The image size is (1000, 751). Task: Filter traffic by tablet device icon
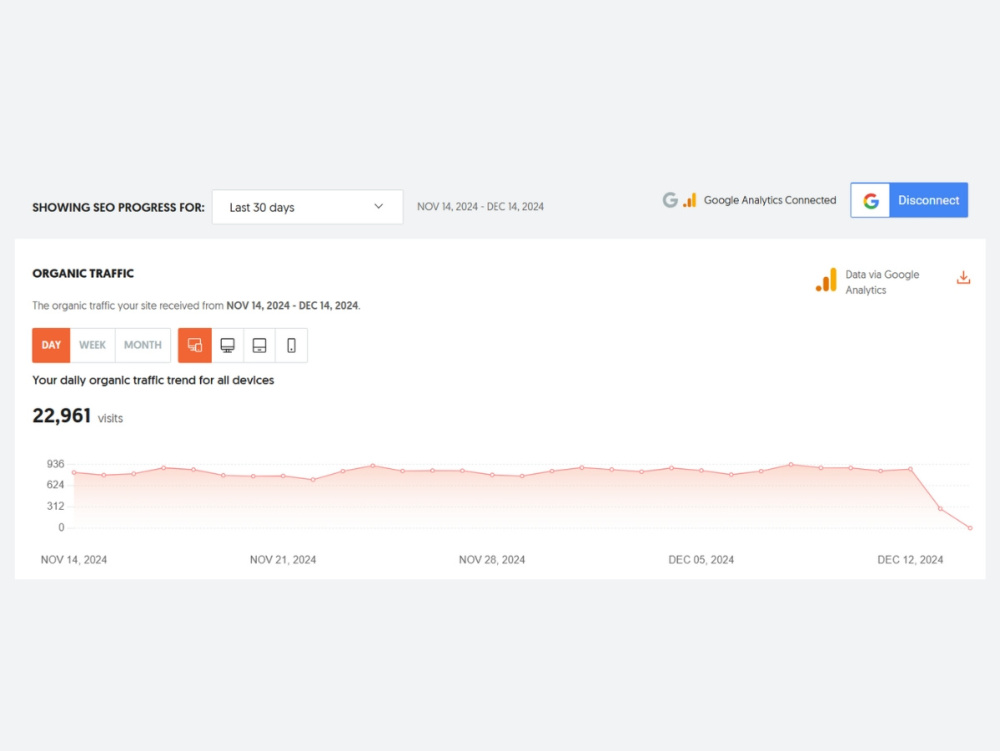pos(260,345)
